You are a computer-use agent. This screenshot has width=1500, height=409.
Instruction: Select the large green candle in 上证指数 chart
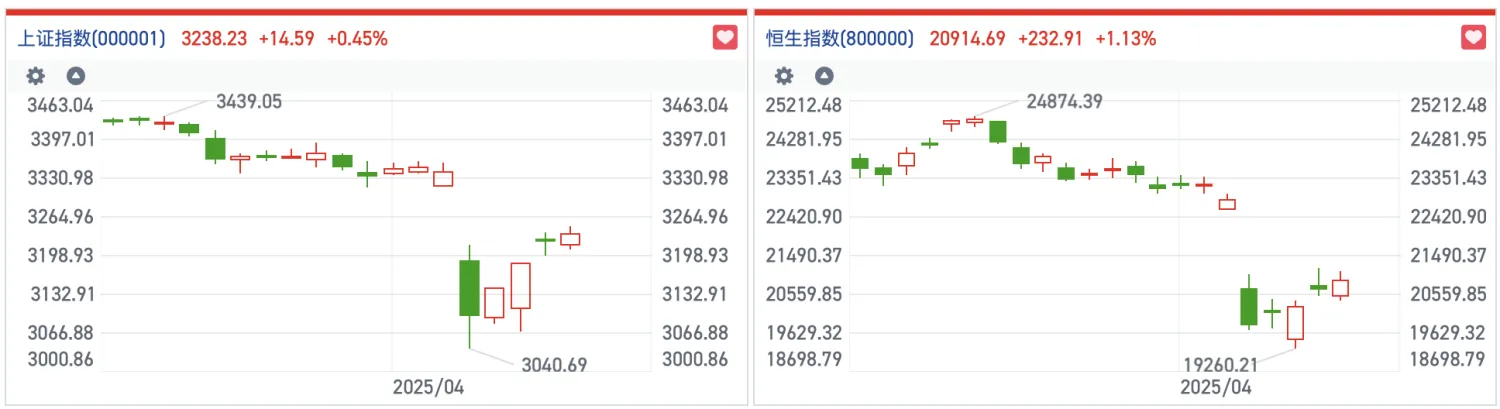(x=469, y=288)
